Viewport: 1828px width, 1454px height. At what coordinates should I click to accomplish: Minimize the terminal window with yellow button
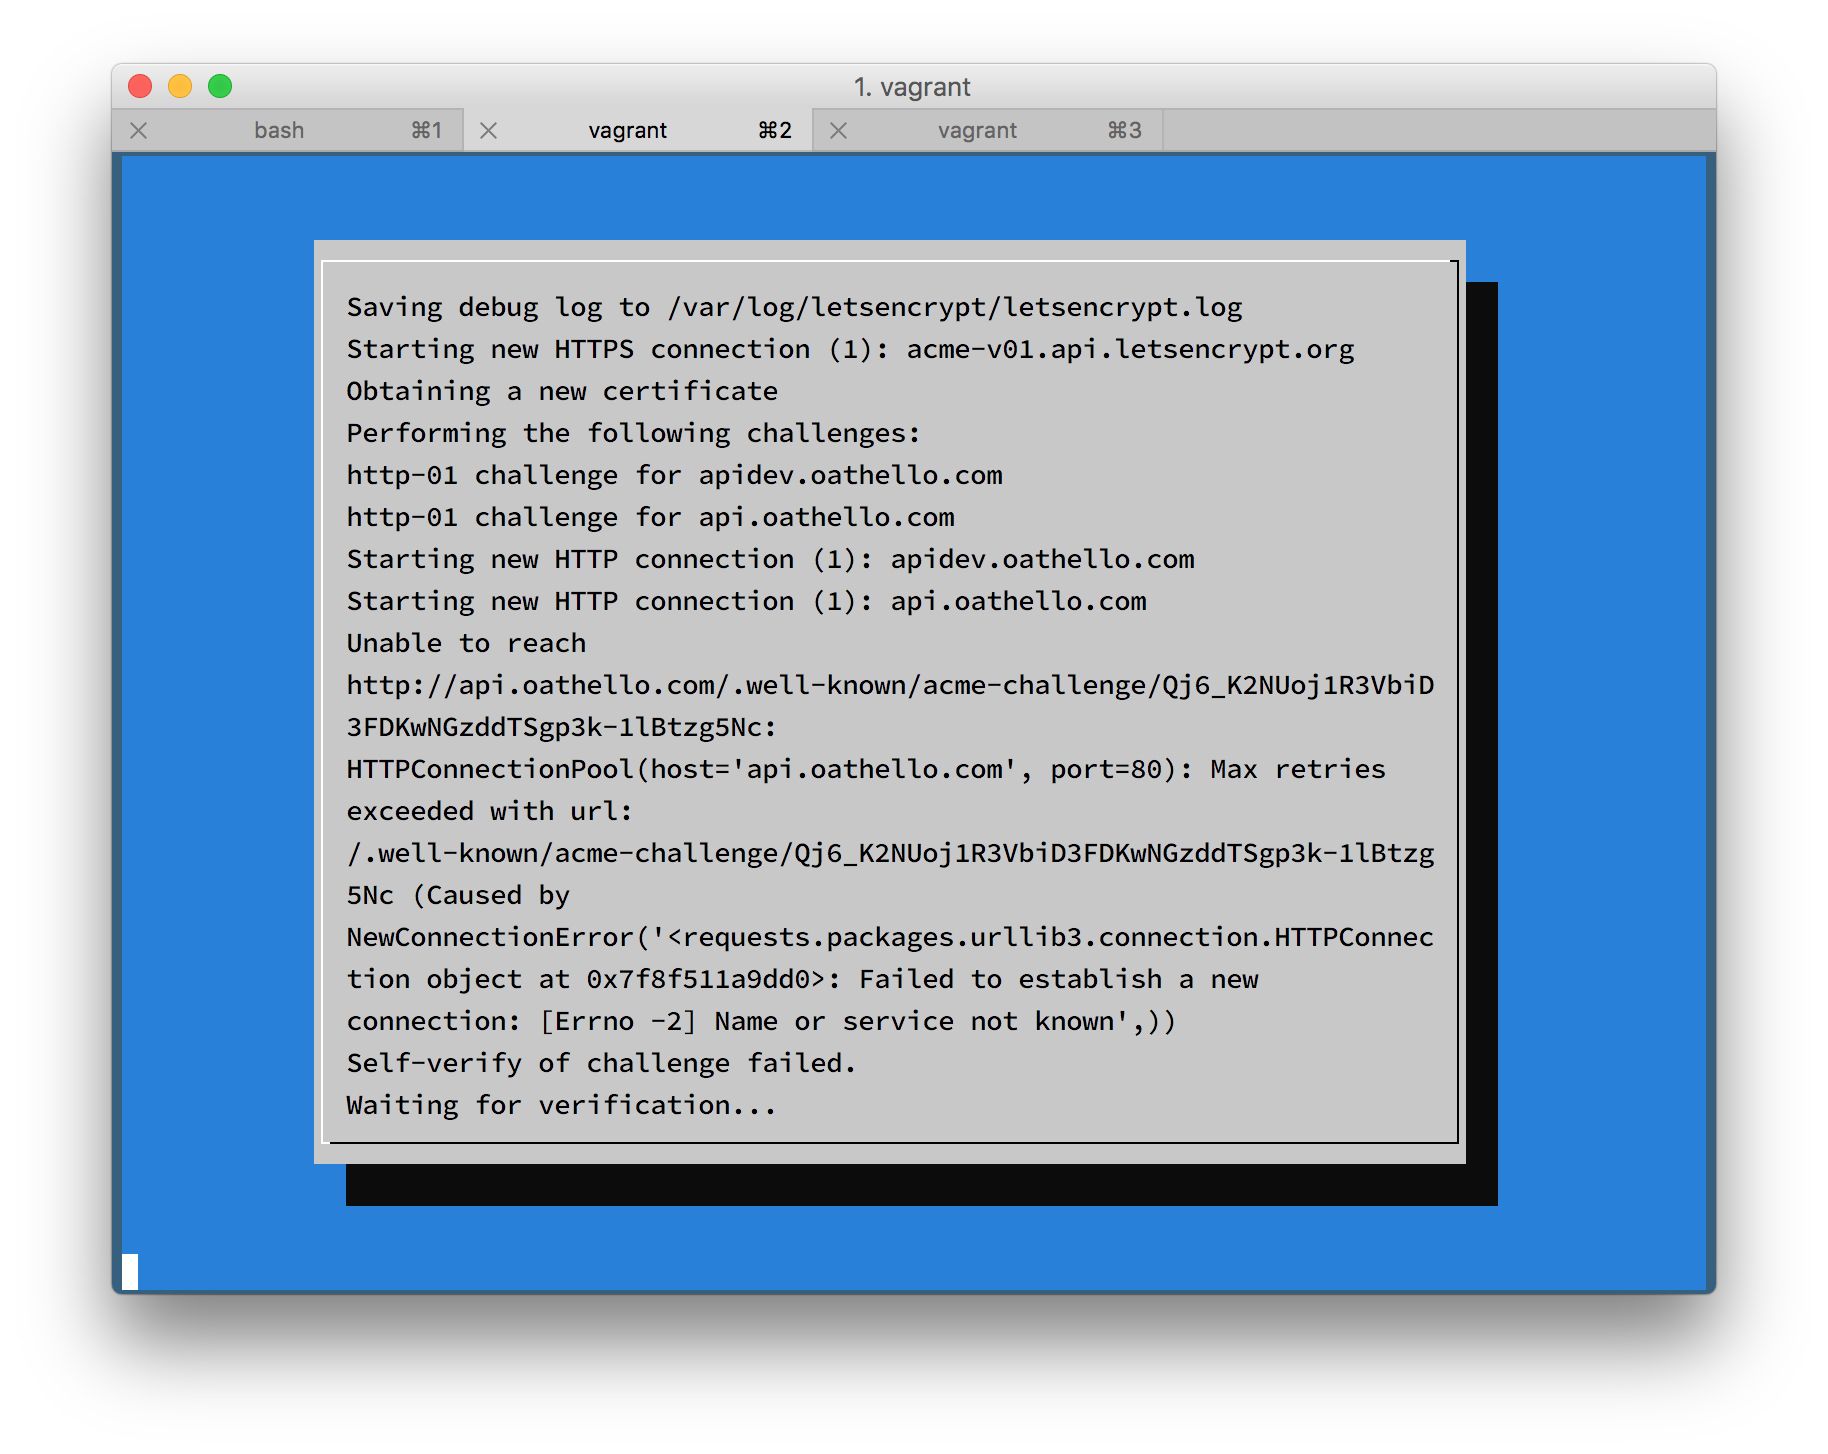click(180, 87)
